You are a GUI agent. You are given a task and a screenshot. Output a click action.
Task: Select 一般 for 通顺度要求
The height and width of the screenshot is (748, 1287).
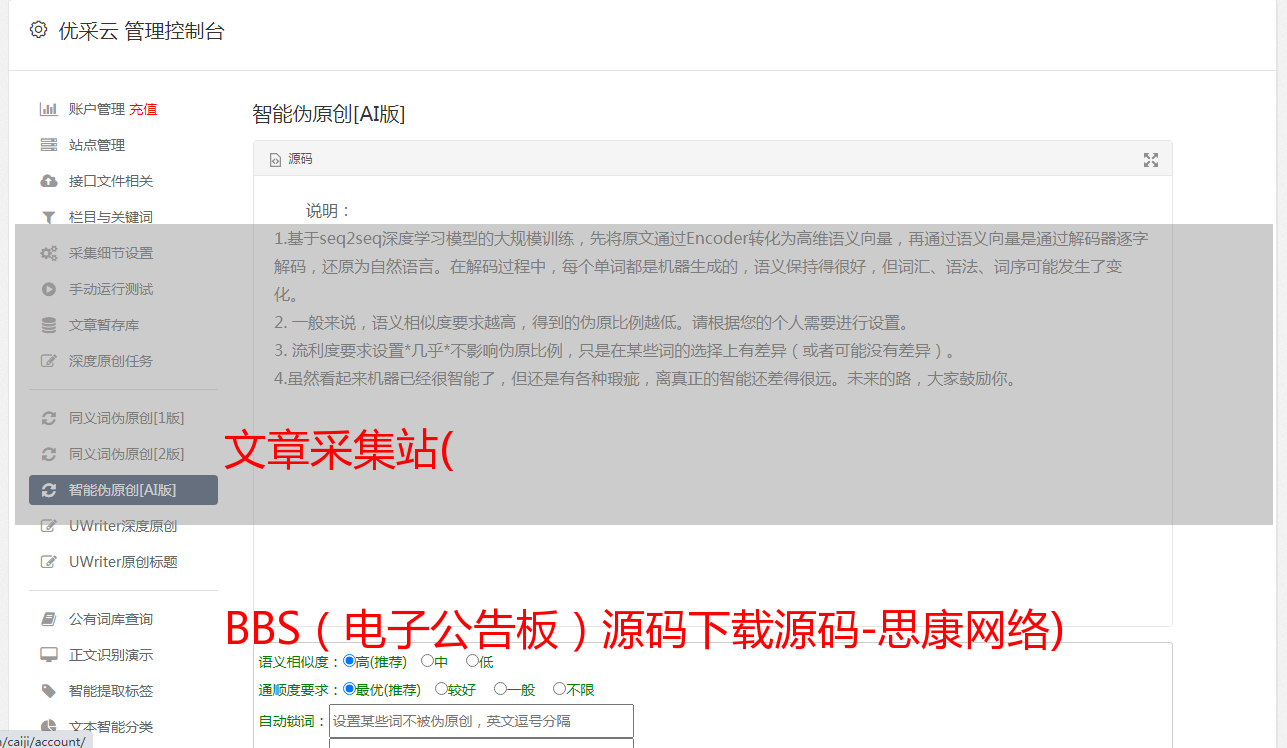click(x=500, y=688)
